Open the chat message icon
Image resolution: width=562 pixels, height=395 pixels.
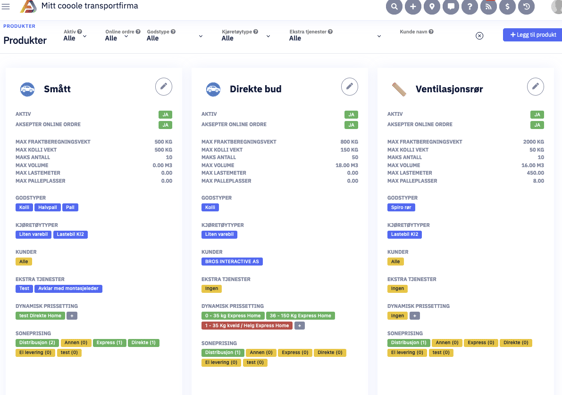pyautogui.click(x=451, y=6)
